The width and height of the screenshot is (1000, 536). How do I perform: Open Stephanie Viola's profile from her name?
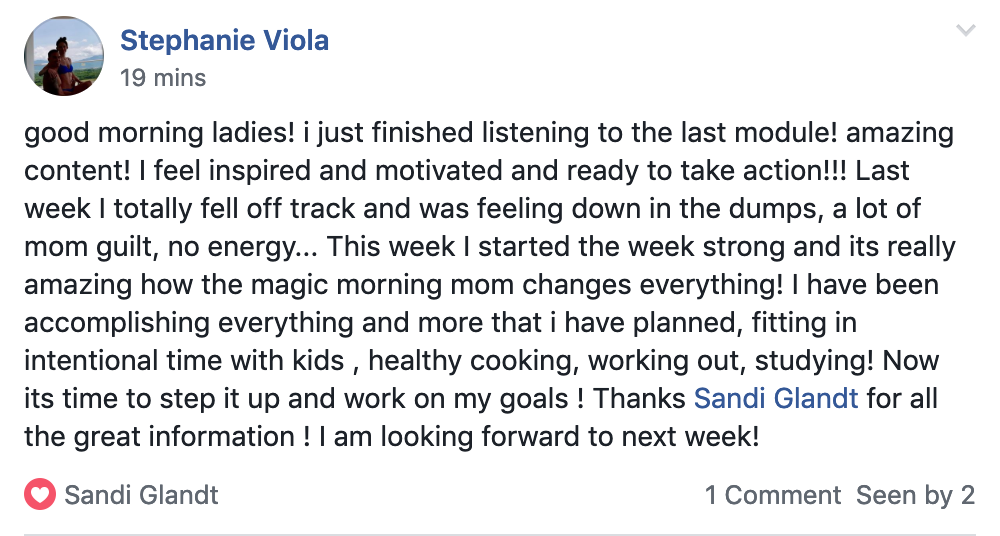(224, 41)
